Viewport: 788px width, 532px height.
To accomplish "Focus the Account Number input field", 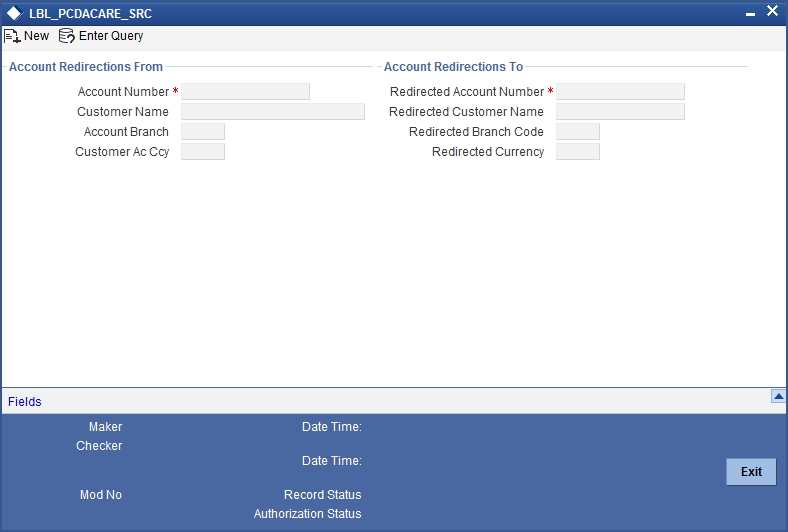I will (245, 91).
